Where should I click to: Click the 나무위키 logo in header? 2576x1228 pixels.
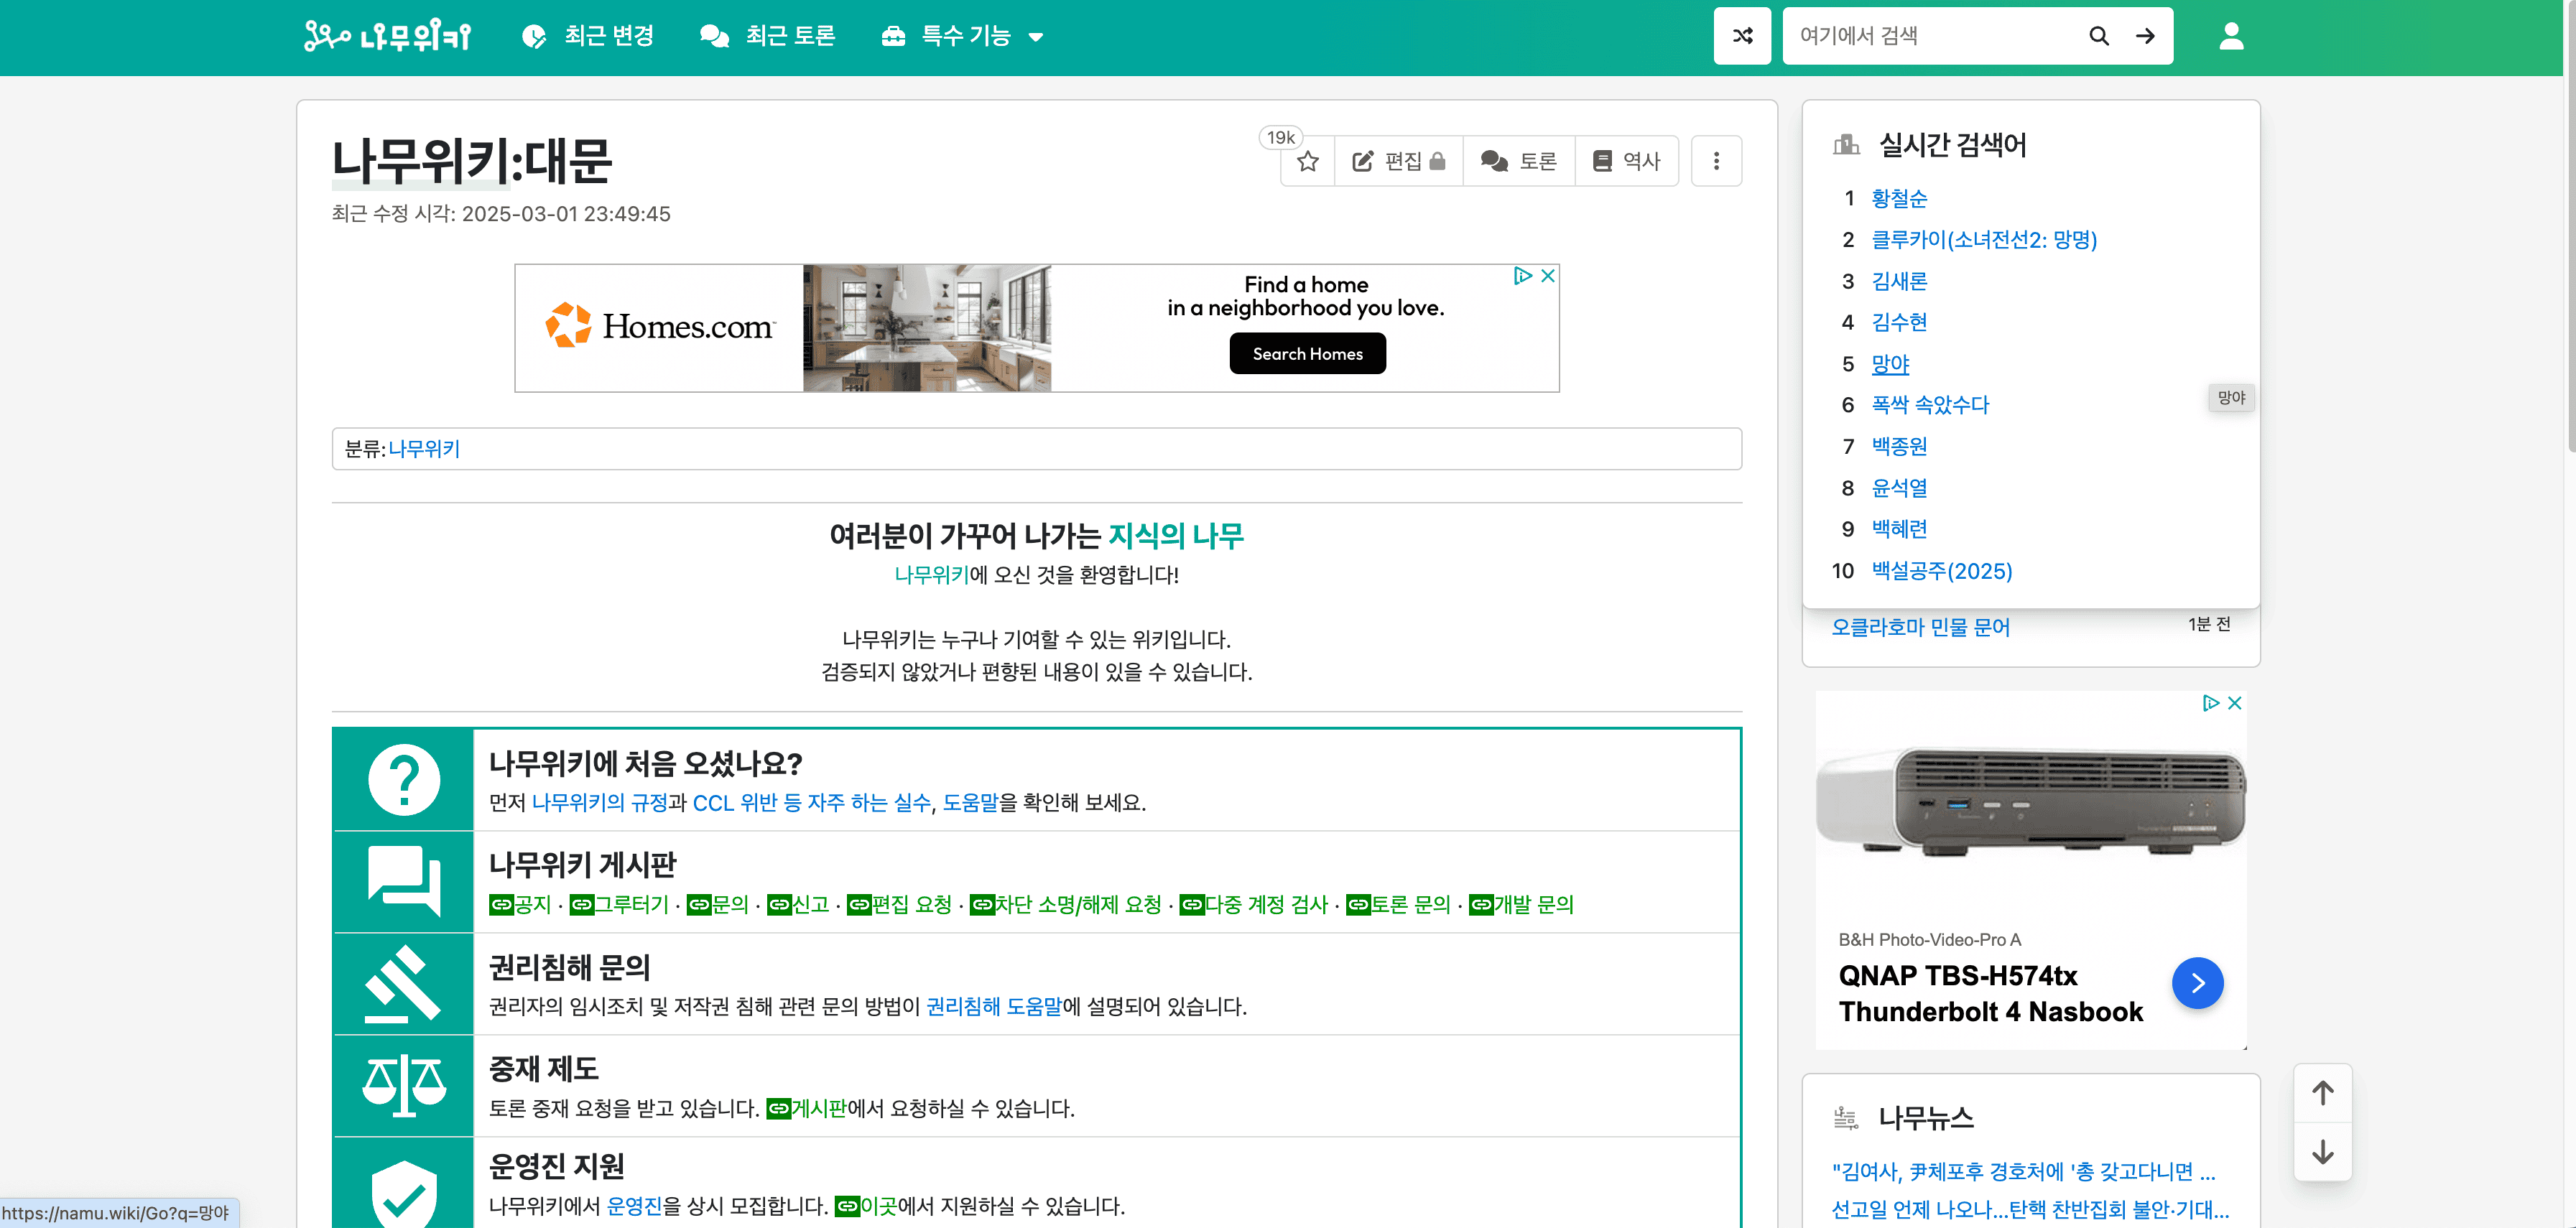[388, 36]
